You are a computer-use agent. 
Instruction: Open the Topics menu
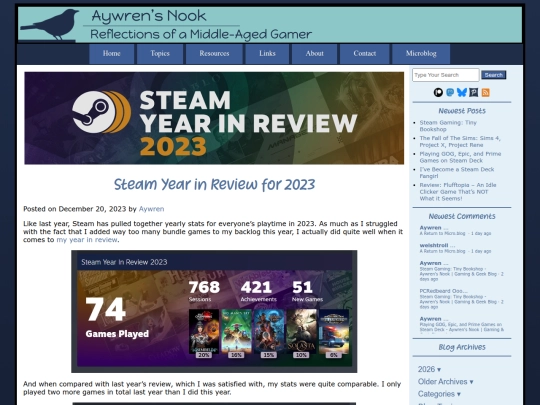click(160, 54)
